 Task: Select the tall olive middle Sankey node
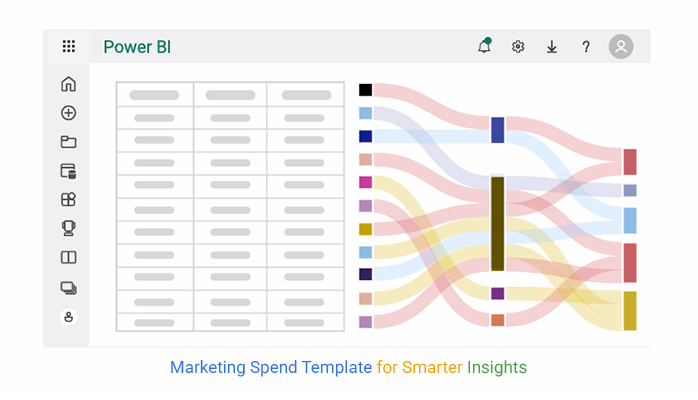498,224
